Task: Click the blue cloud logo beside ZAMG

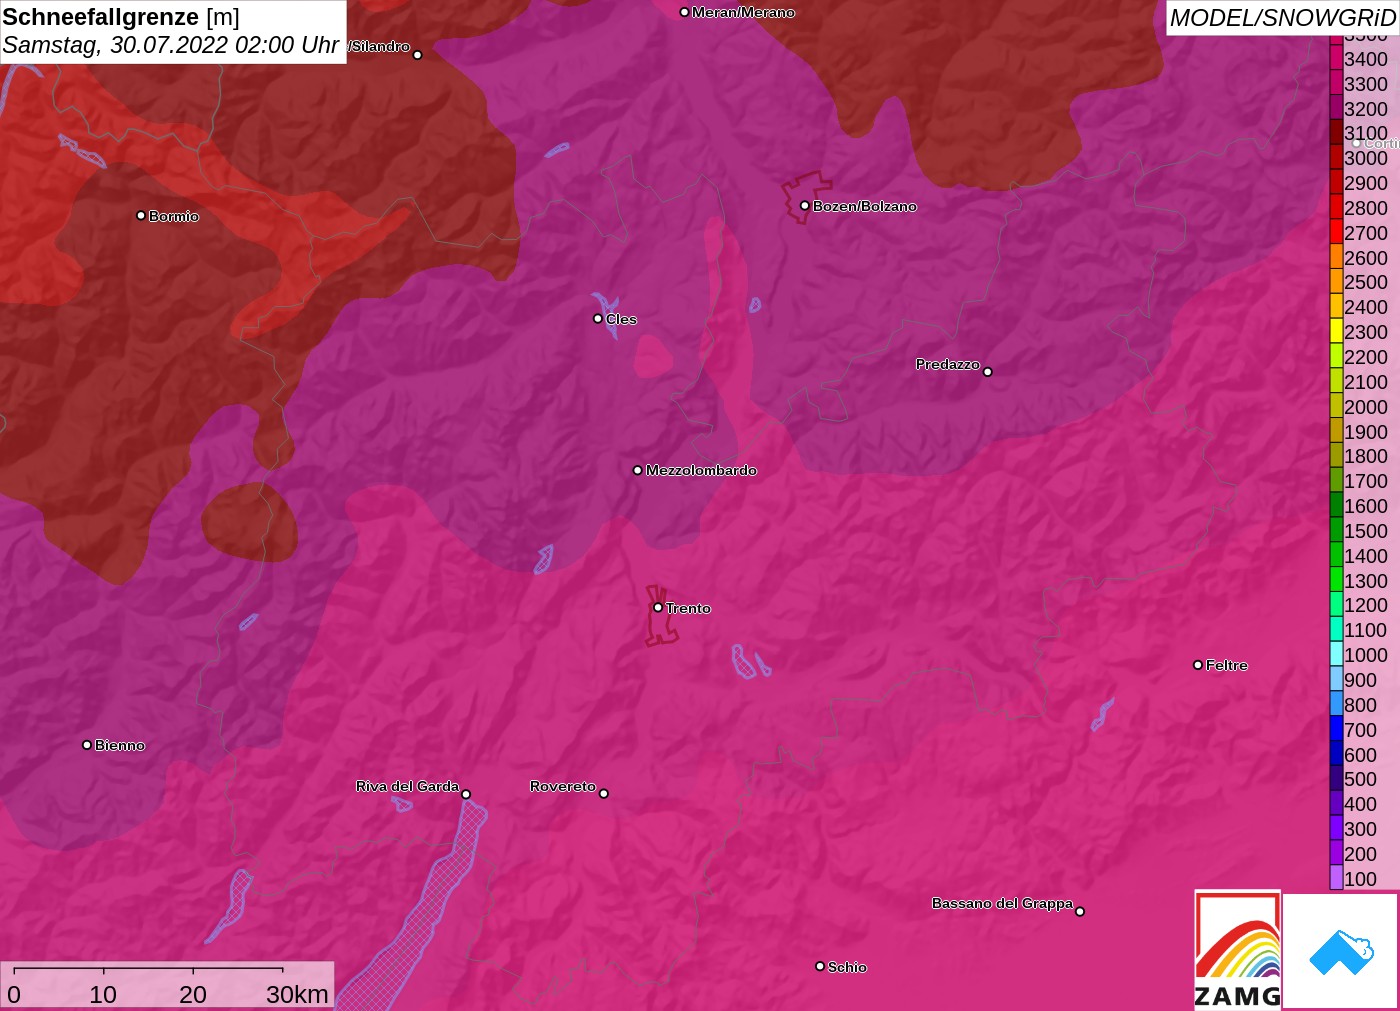Action: point(1341,951)
